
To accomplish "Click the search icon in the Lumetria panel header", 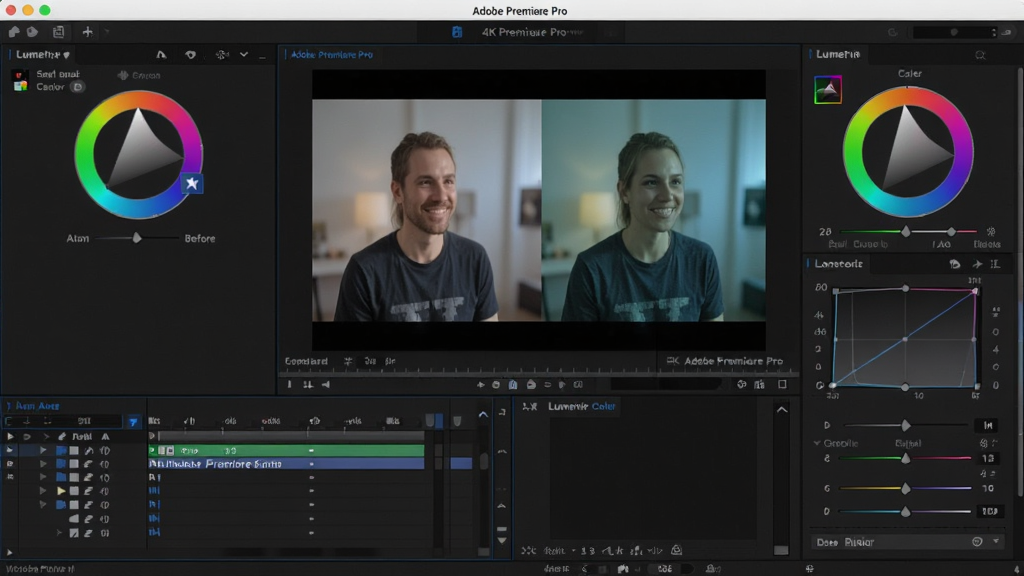I will pyautogui.click(x=980, y=55).
